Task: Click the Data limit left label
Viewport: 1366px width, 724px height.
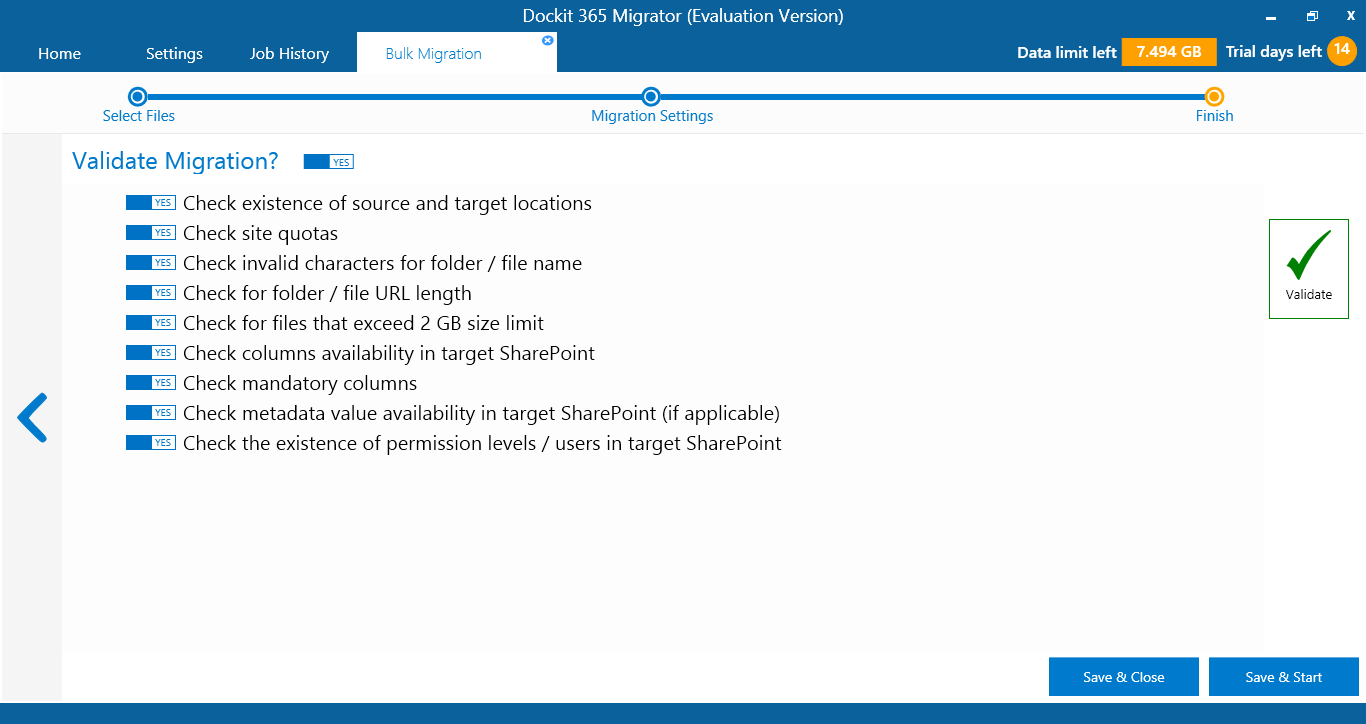Action: tap(1066, 52)
